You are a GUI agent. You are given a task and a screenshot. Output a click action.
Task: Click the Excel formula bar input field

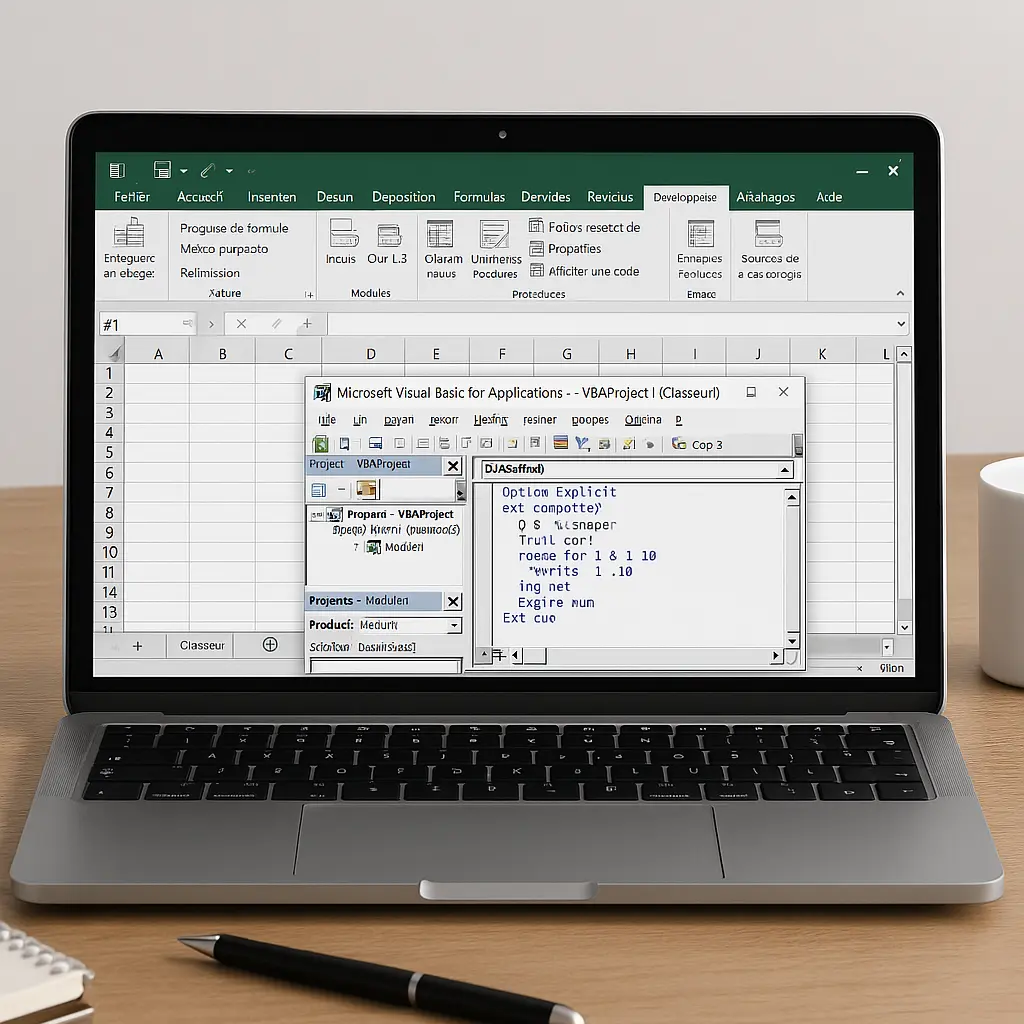[610, 323]
